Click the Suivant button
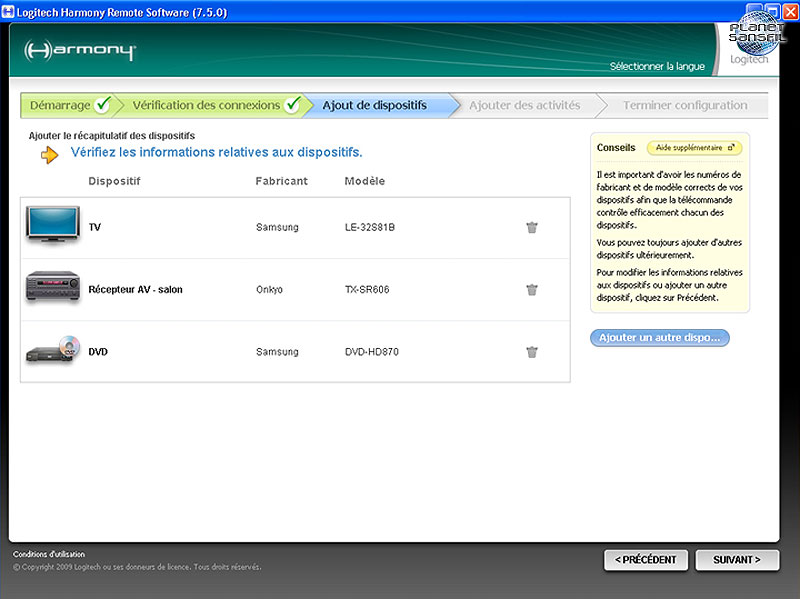The image size is (800, 599). [x=737, y=560]
